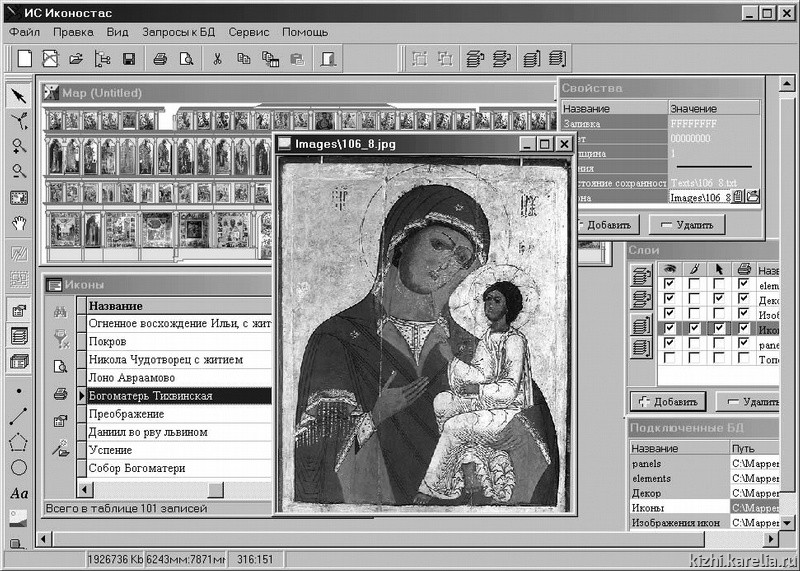Screen dimensions: 800x571
Task: Toggle the visibility checkbox for the Декор layer
Action: pyautogui.click(x=668, y=299)
